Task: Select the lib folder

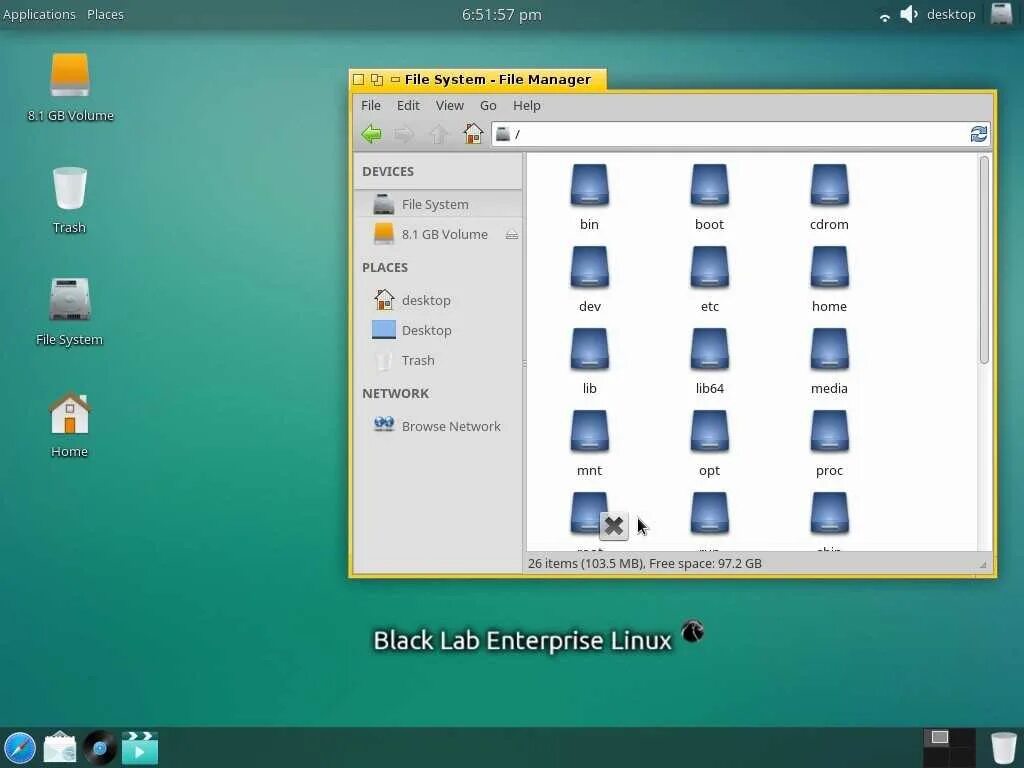Action: click(x=589, y=361)
